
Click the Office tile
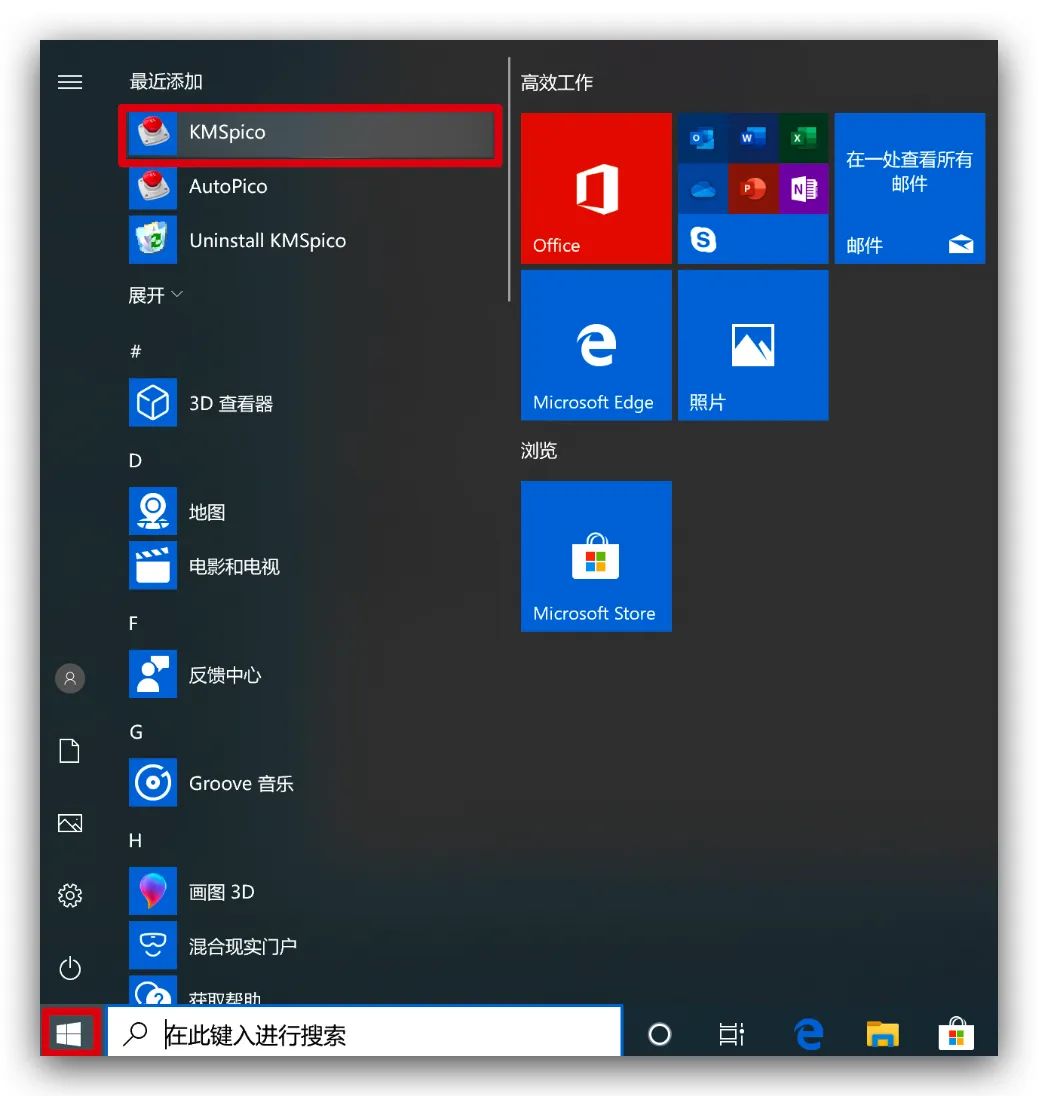[596, 188]
